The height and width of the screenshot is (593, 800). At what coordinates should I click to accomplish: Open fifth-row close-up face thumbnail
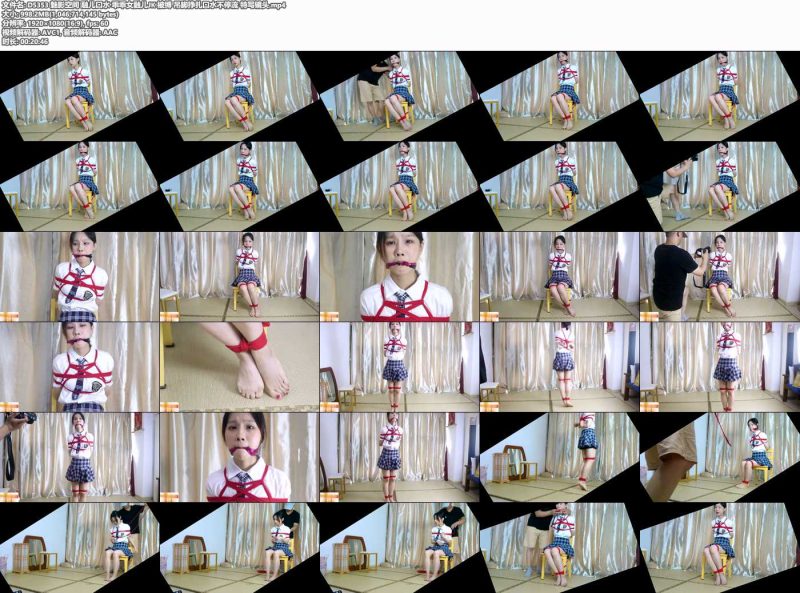tap(240, 457)
